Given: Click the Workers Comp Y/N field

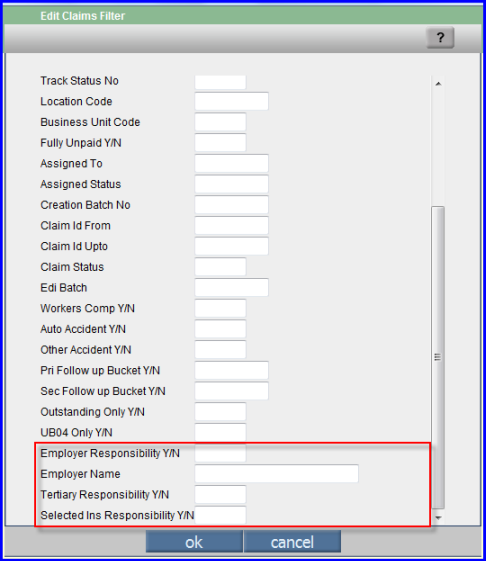Looking at the screenshot, I should [220, 308].
